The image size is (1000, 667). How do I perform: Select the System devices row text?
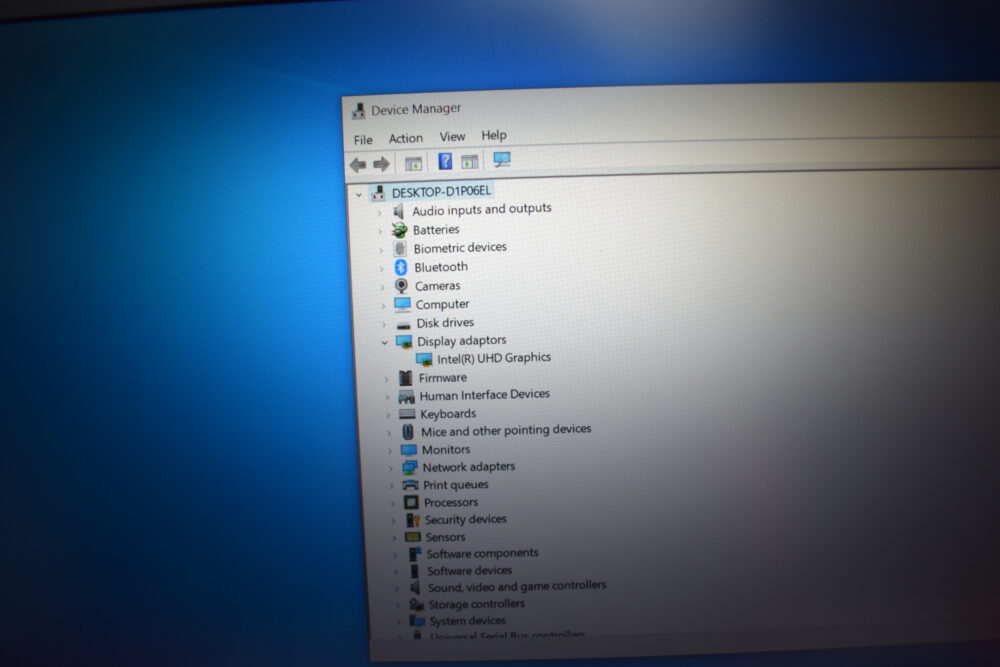point(467,620)
